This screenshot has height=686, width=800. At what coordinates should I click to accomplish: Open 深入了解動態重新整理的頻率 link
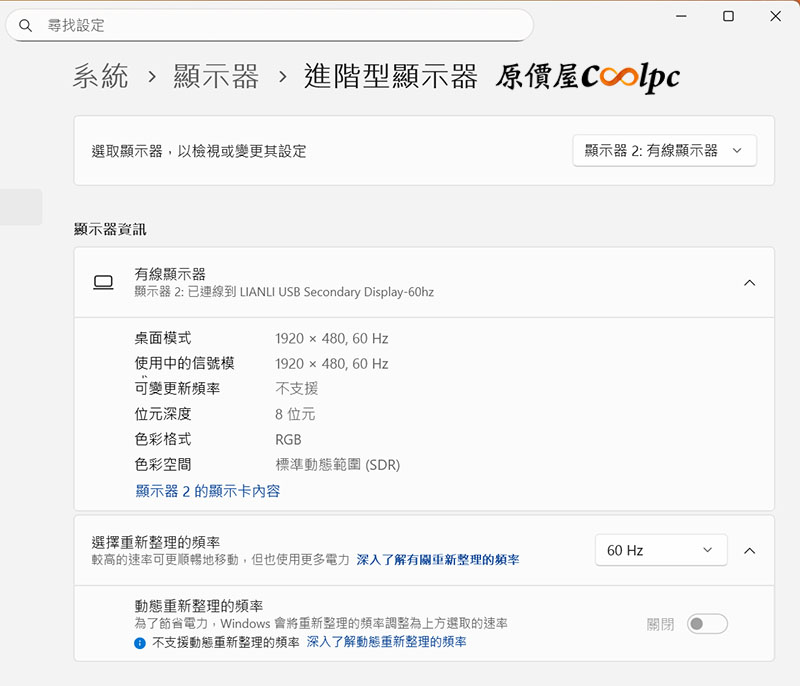pyautogui.click(x=386, y=642)
